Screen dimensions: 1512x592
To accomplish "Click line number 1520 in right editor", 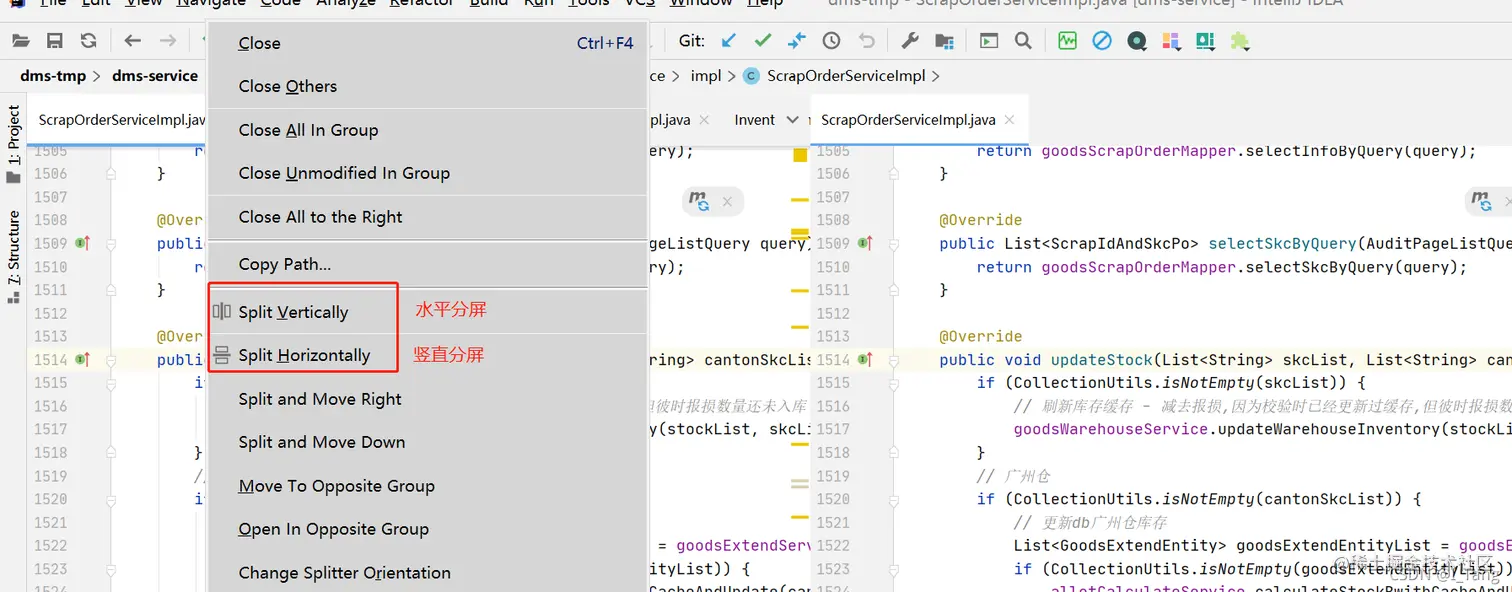I will 832,499.
